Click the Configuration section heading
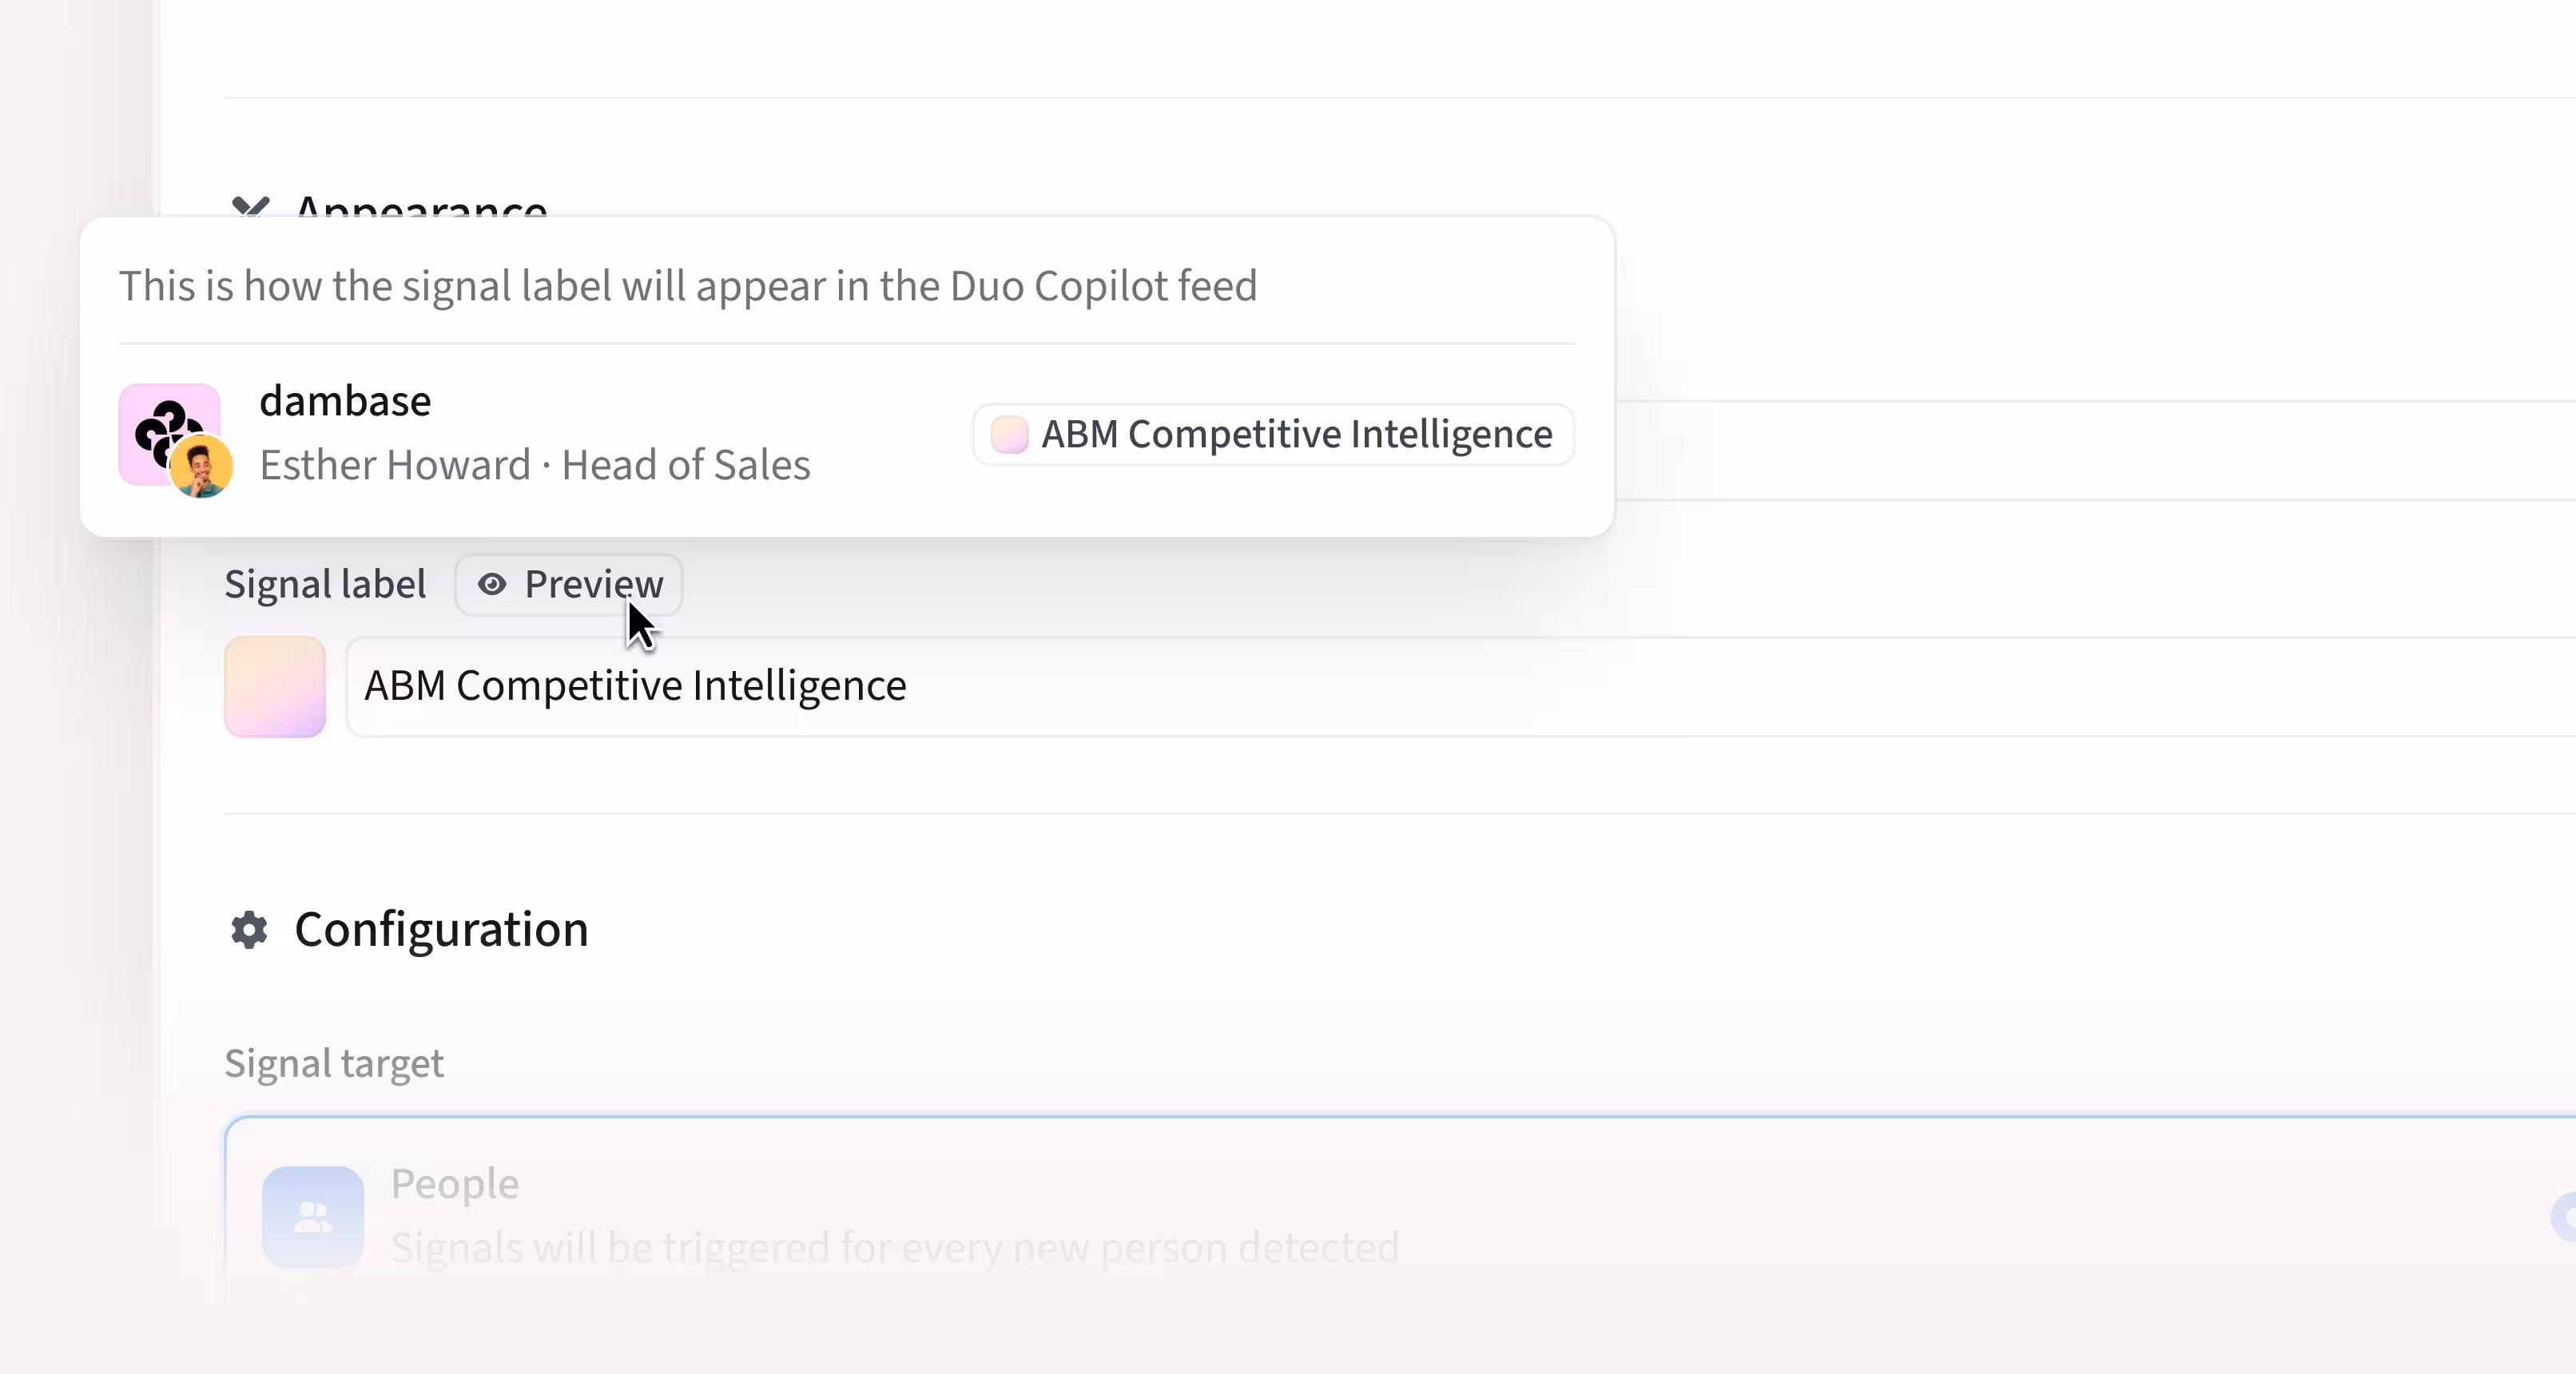The width and height of the screenshot is (2576, 1374). tap(441, 930)
